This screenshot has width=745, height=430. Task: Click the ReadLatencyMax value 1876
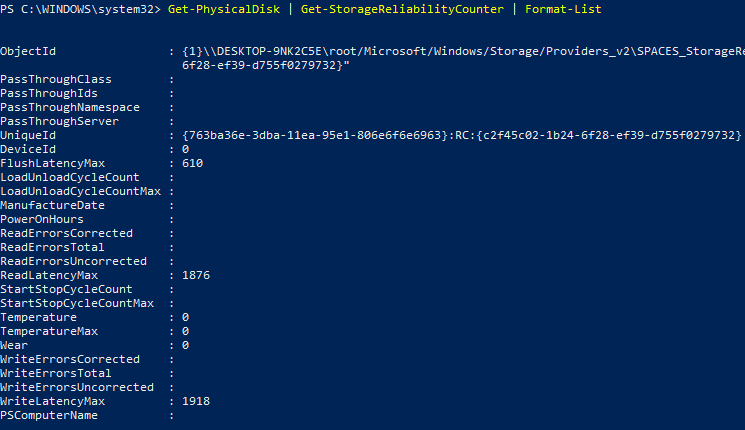click(196, 276)
